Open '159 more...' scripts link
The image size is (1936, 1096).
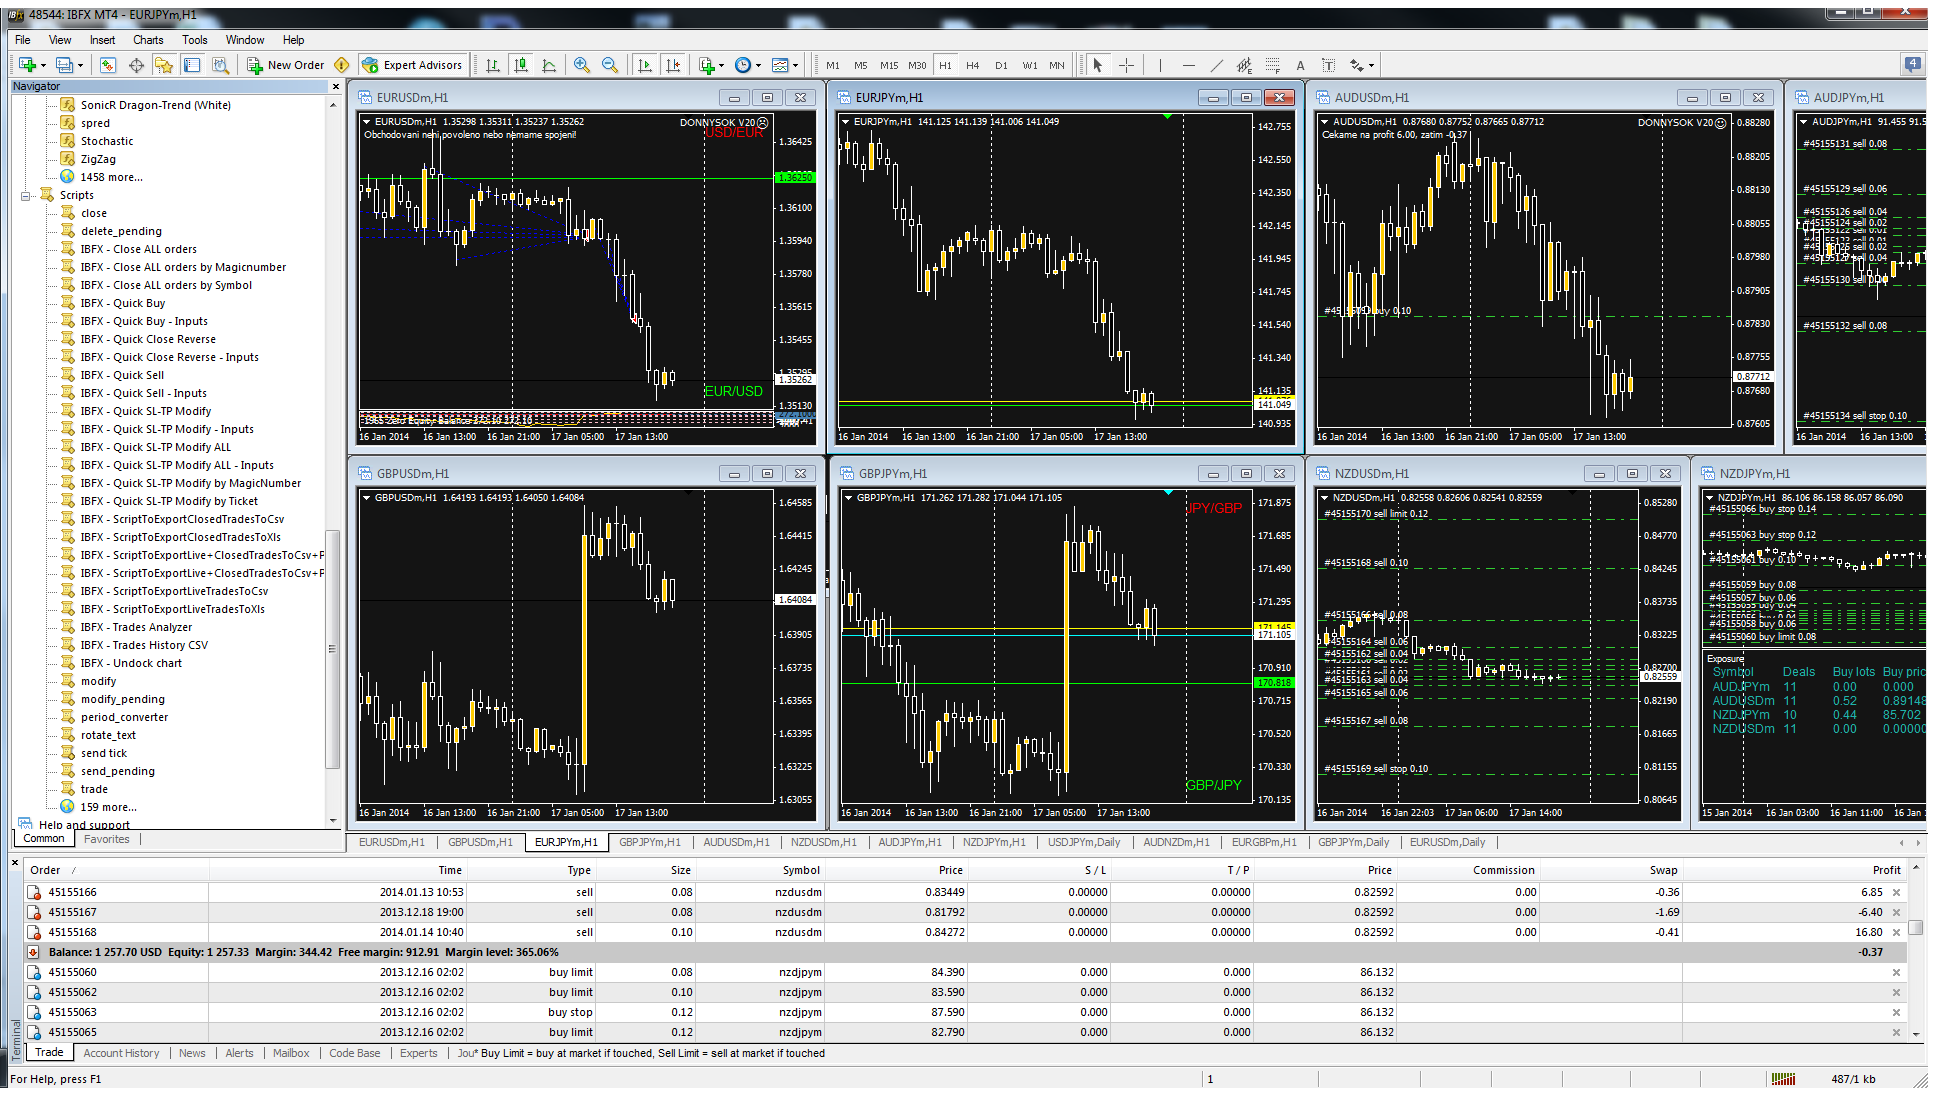click(108, 807)
